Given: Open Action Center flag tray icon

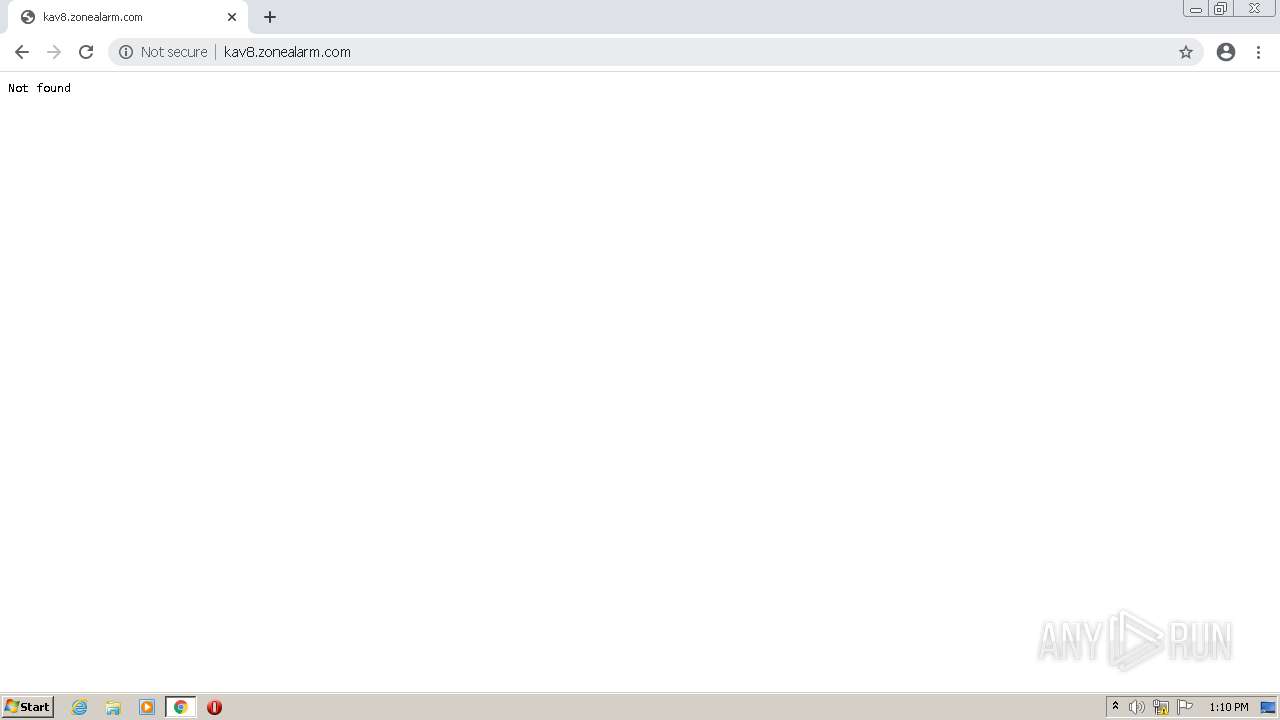Looking at the screenshot, I should pos(1185,707).
